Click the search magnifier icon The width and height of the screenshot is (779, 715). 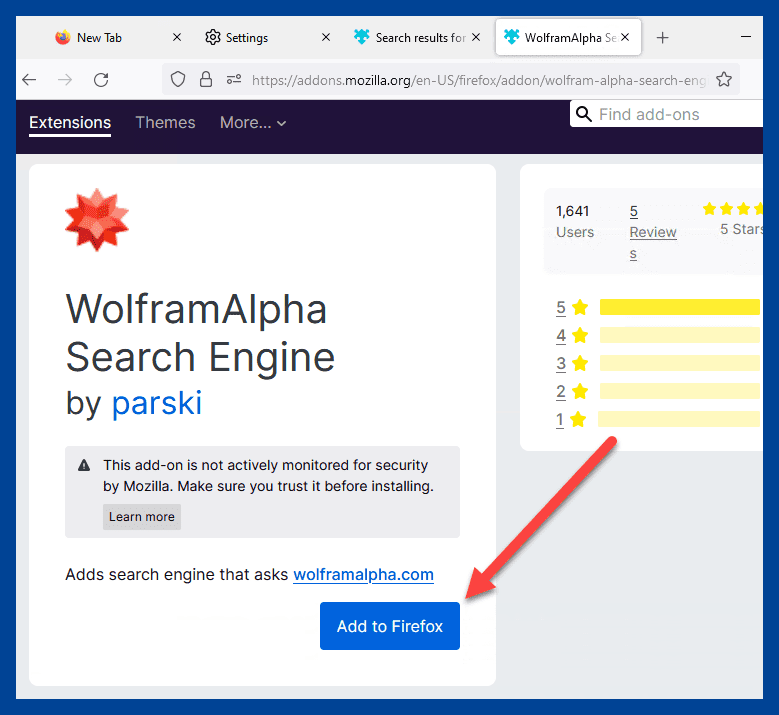pyautogui.click(x=584, y=114)
